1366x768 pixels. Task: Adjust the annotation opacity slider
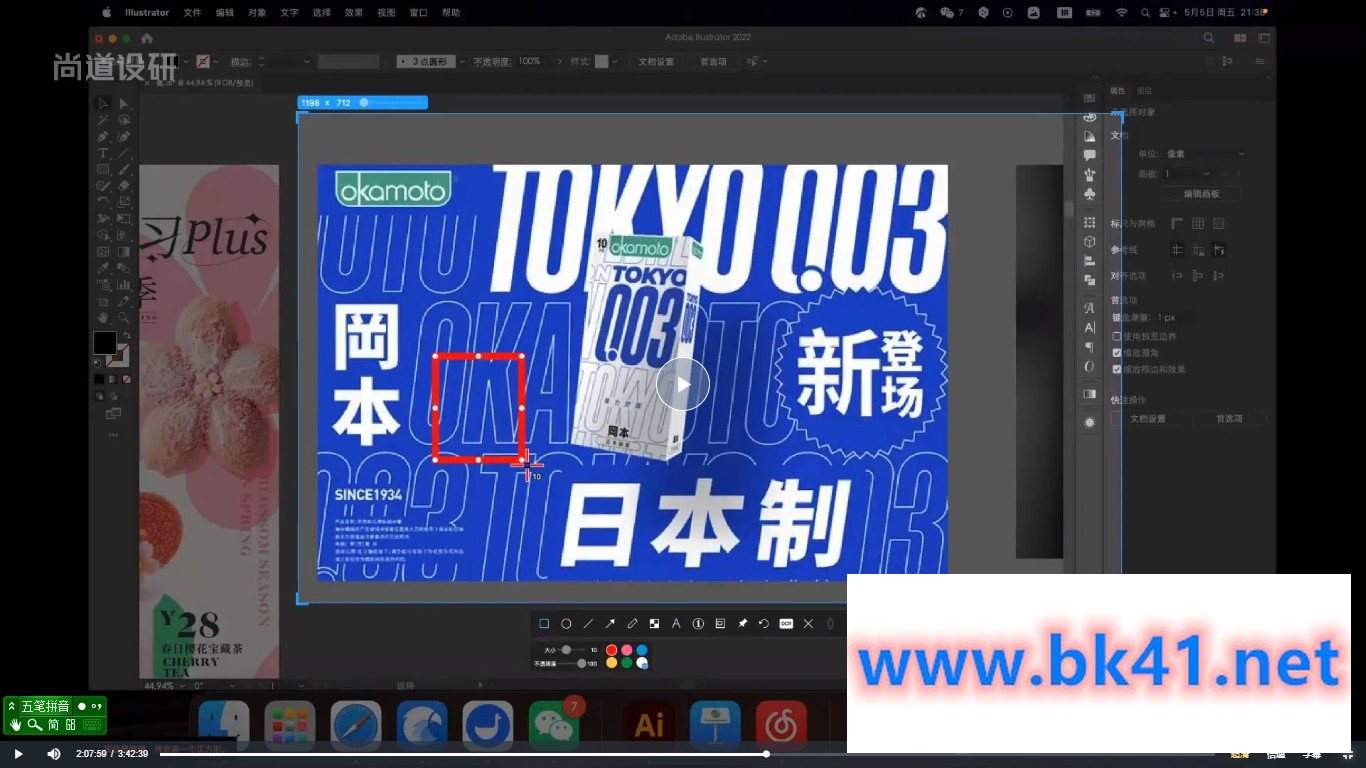582,663
